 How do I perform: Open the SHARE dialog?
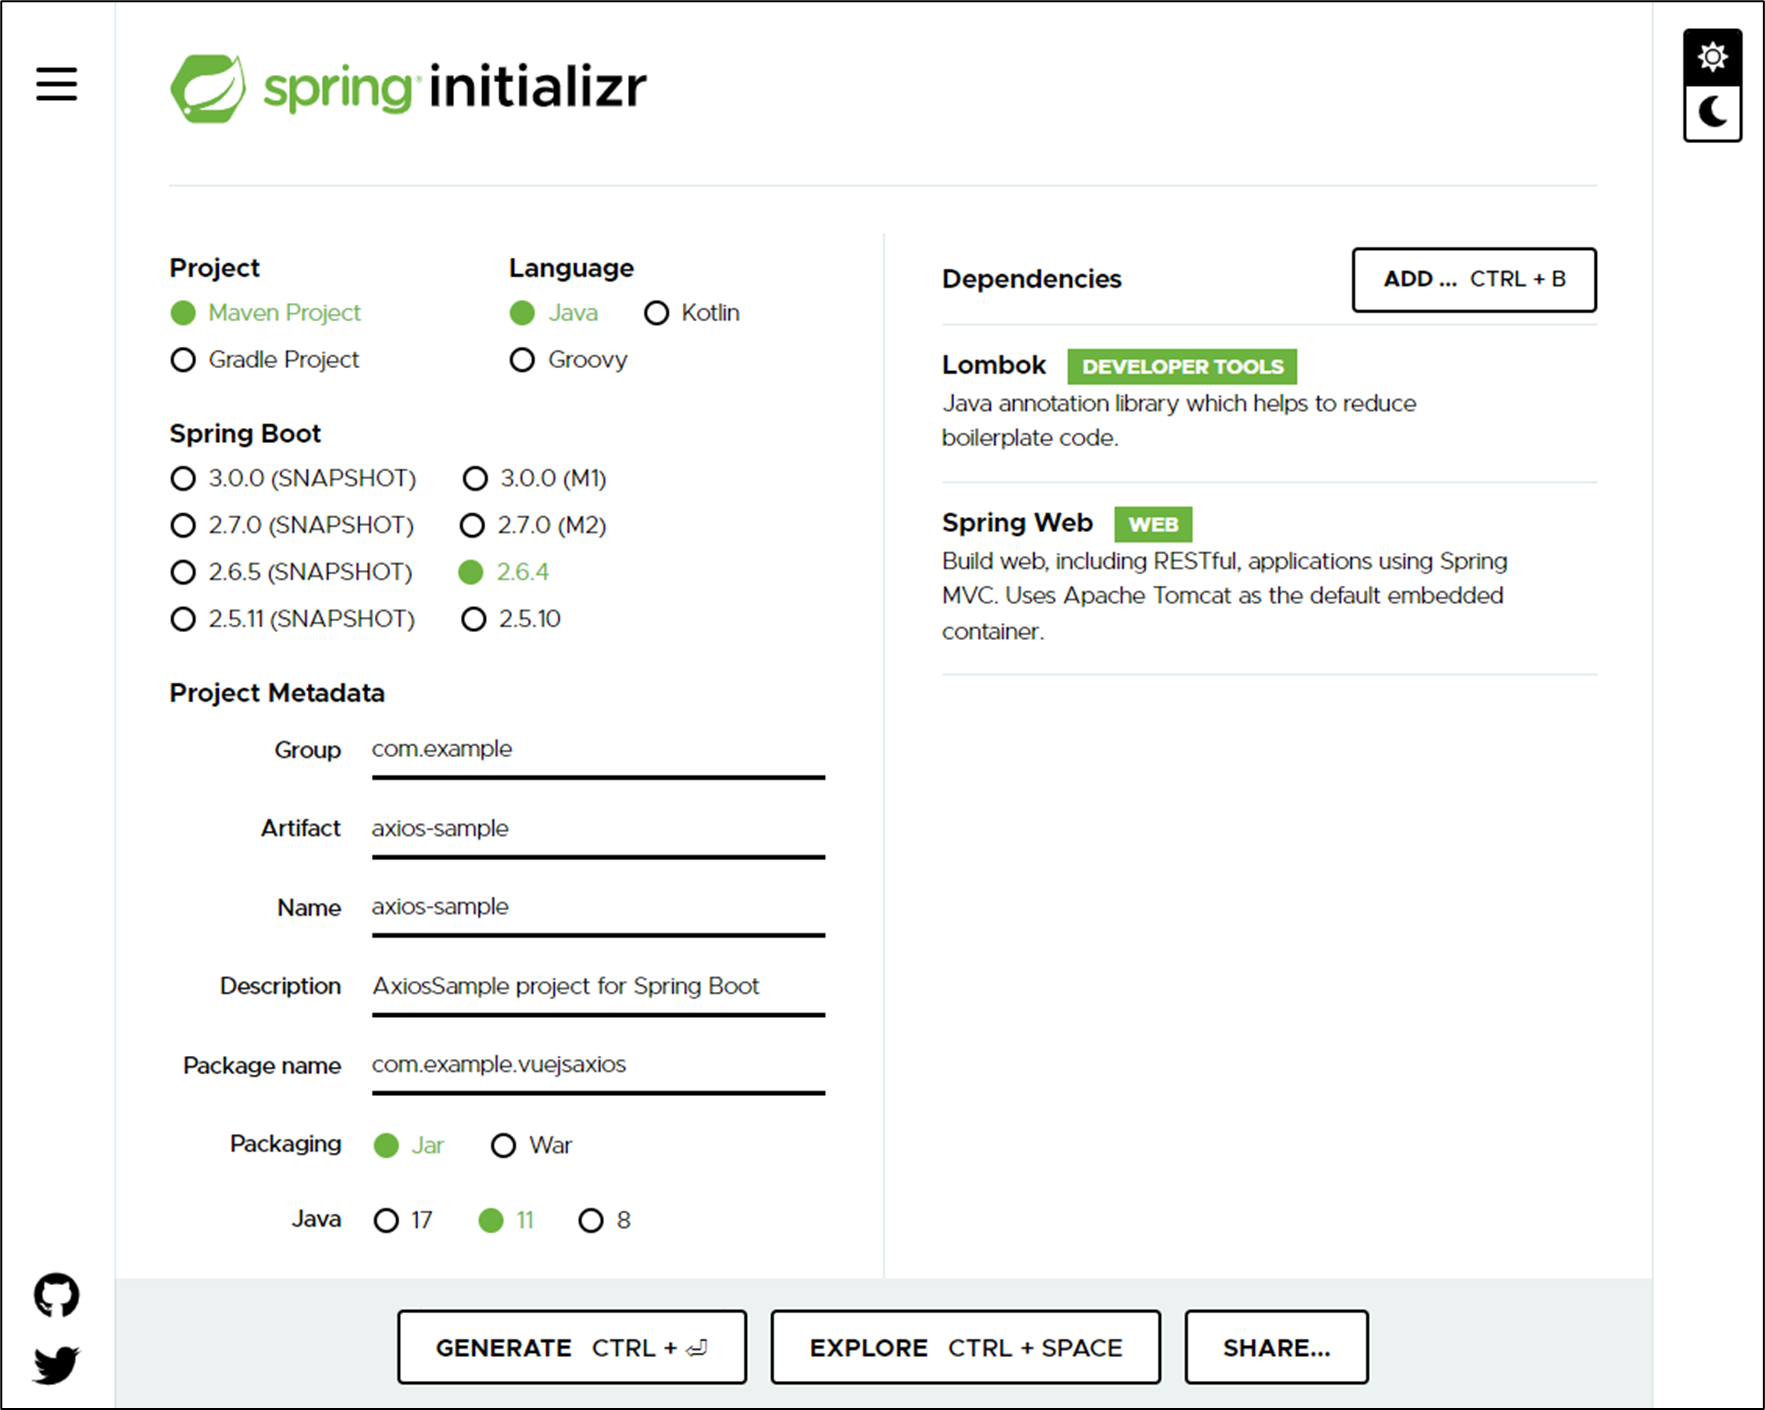[1276, 1347]
